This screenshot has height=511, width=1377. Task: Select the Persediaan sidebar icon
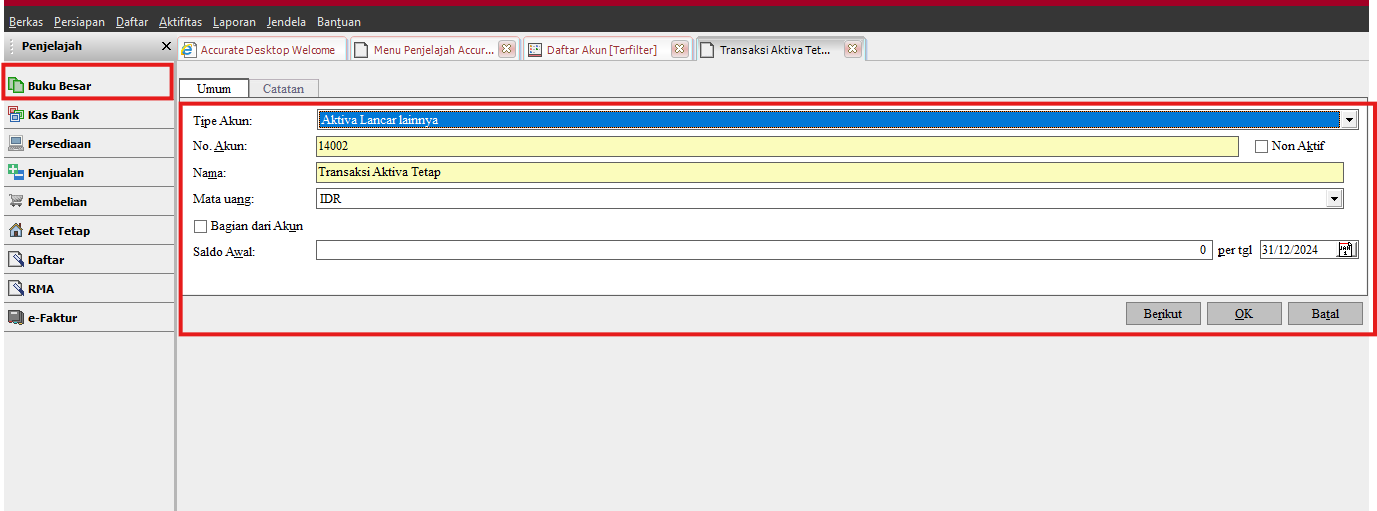(x=16, y=144)
